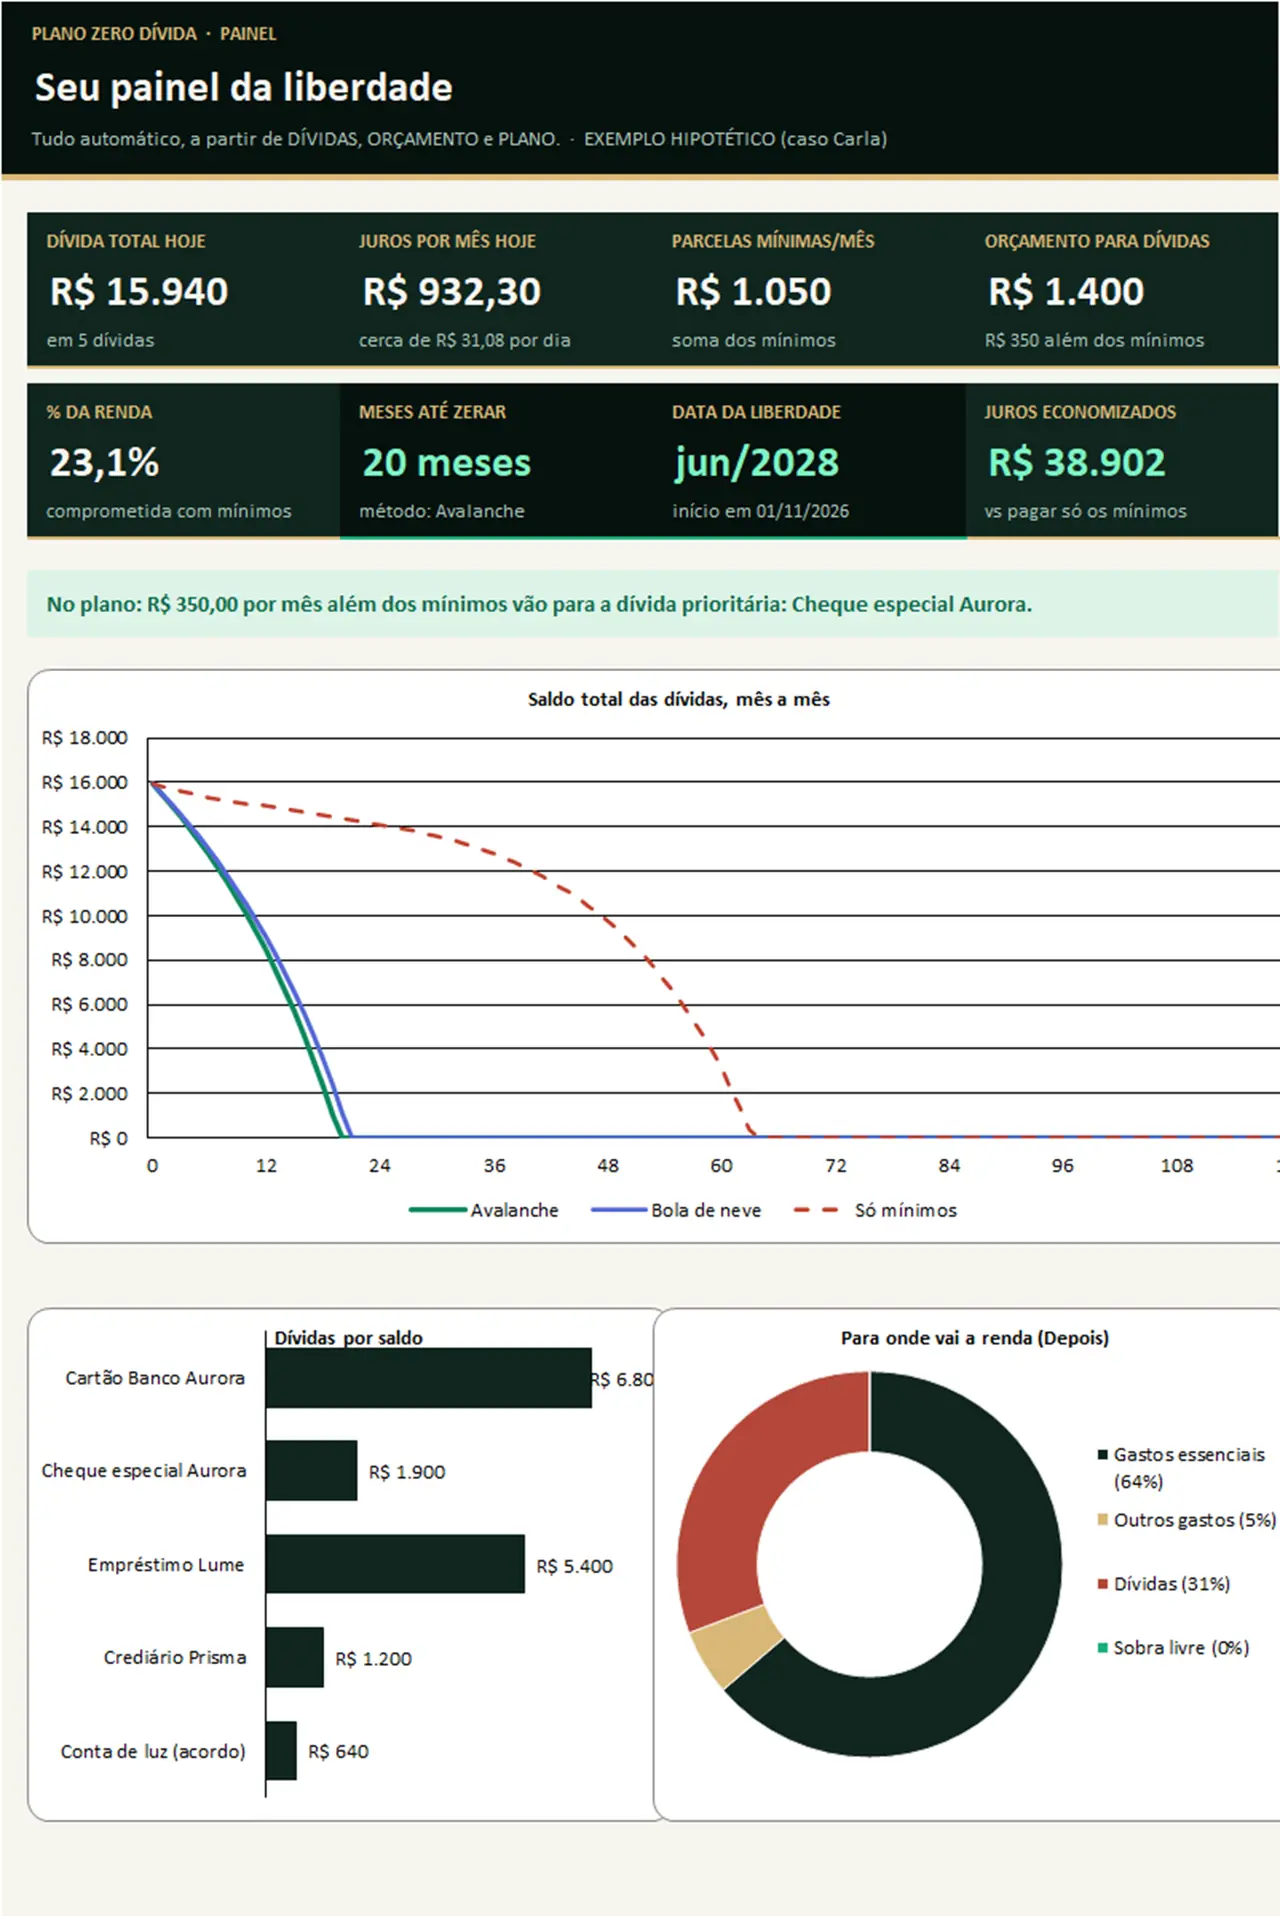1280x1916 pixels.
Task: Select the Cartão Banco Aurora bar
Action: pyautogui.click(x=429, y=1378)
